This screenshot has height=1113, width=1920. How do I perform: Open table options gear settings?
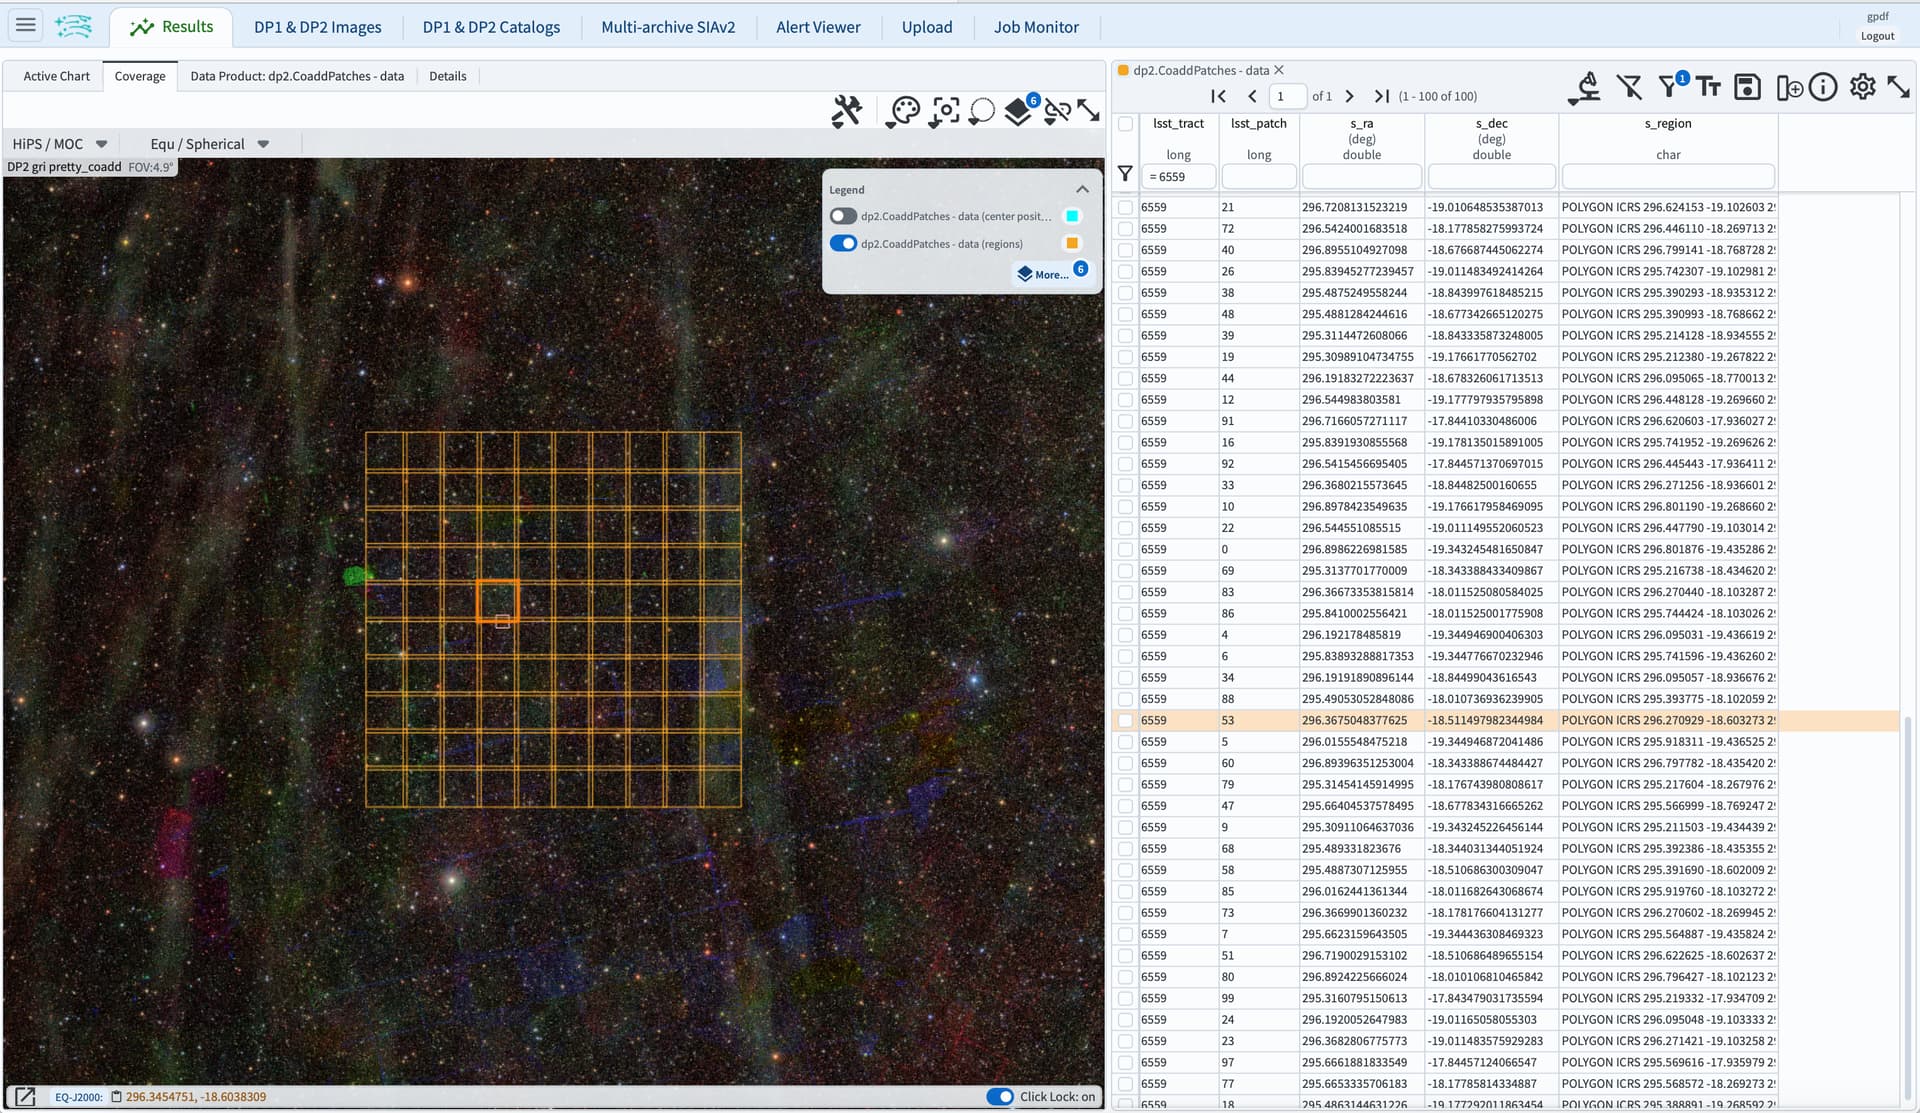click(1862, 87)
